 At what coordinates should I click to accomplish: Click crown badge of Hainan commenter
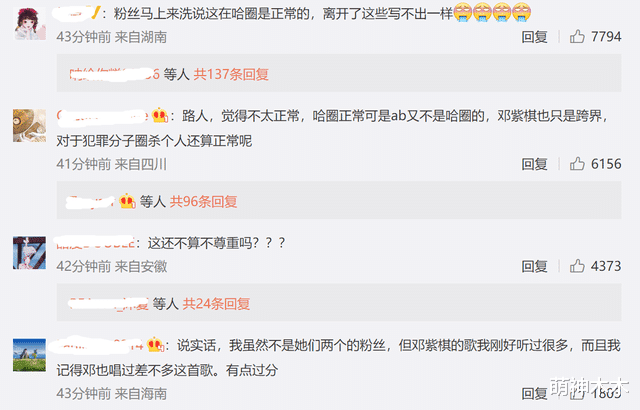pyautogui.click(x=156, y=346)
